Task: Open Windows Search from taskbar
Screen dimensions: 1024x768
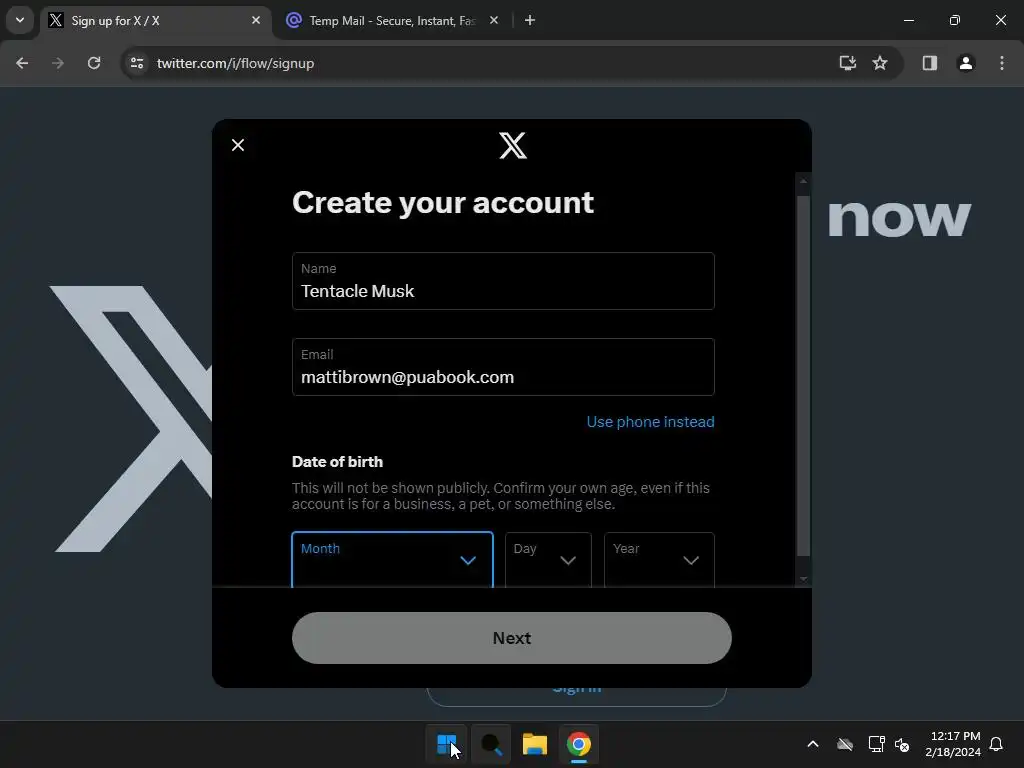Action: 491,744
